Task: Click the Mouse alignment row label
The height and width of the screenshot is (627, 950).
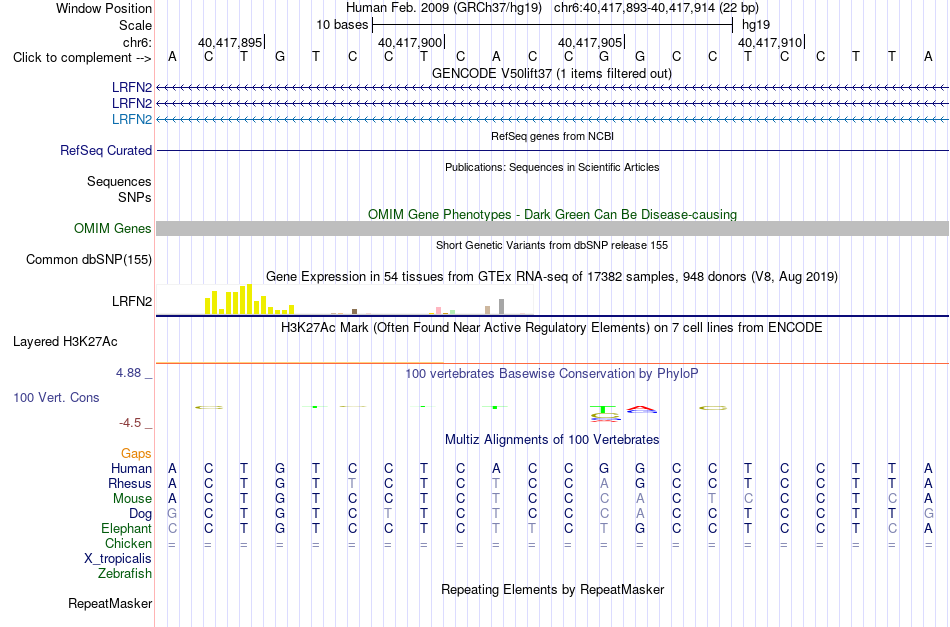Action: pyautogui.click(x=132, y=499)
